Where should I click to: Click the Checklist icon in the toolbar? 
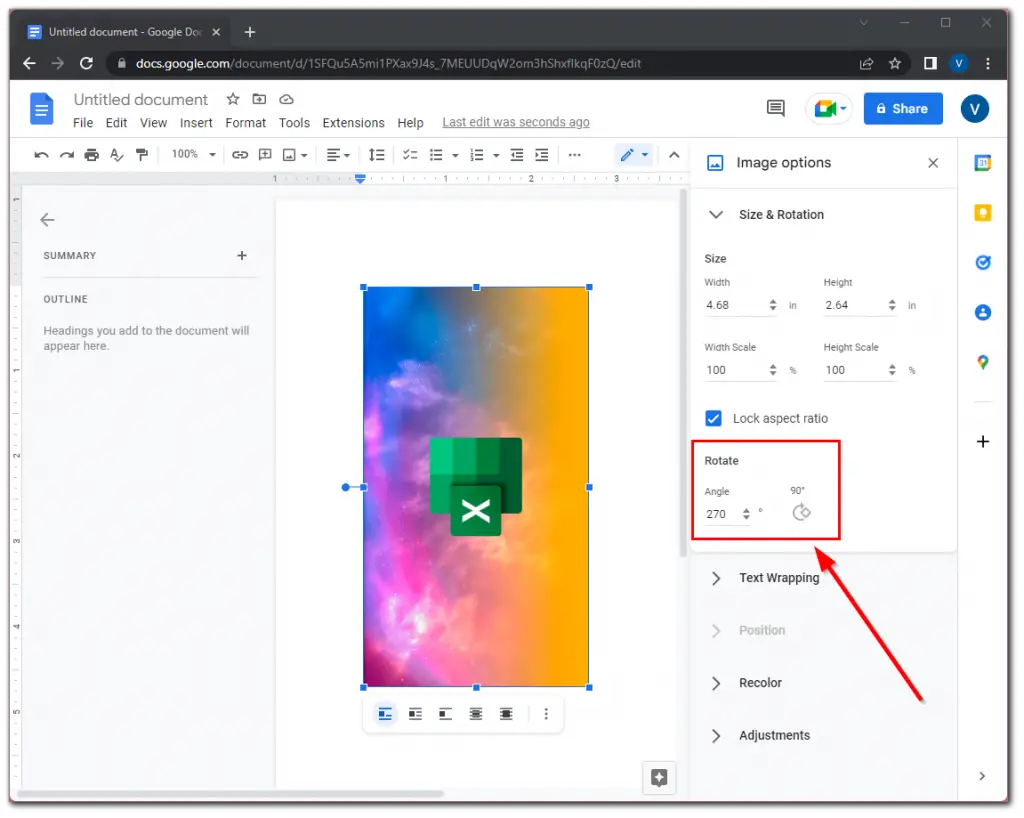pyautogui.click(x=410, y=154)
